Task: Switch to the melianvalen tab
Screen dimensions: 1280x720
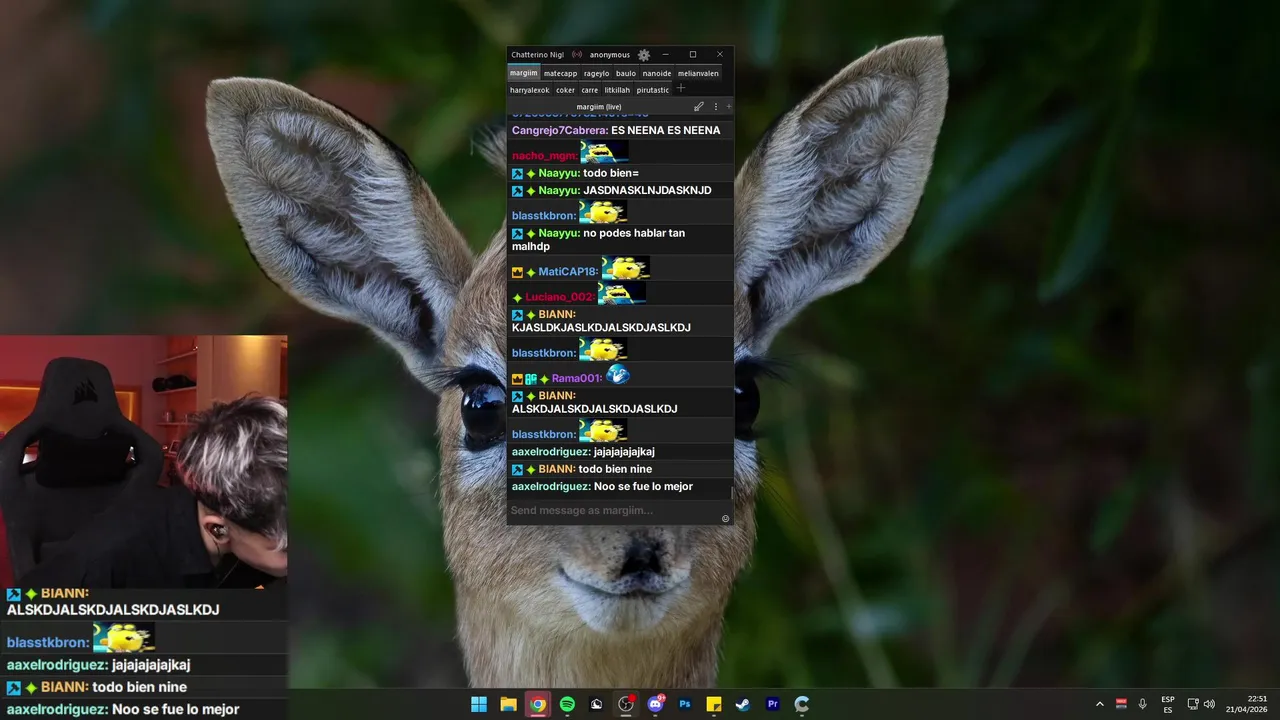Action: point(698,73)
